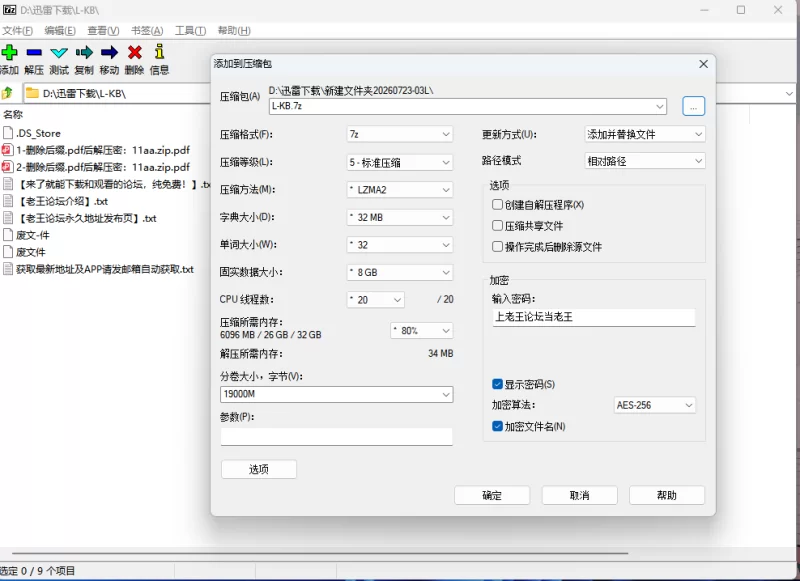Select PDF icon of 2-删除后缀 file
This screenshot has height=581, width=800.
click(7, 167)
